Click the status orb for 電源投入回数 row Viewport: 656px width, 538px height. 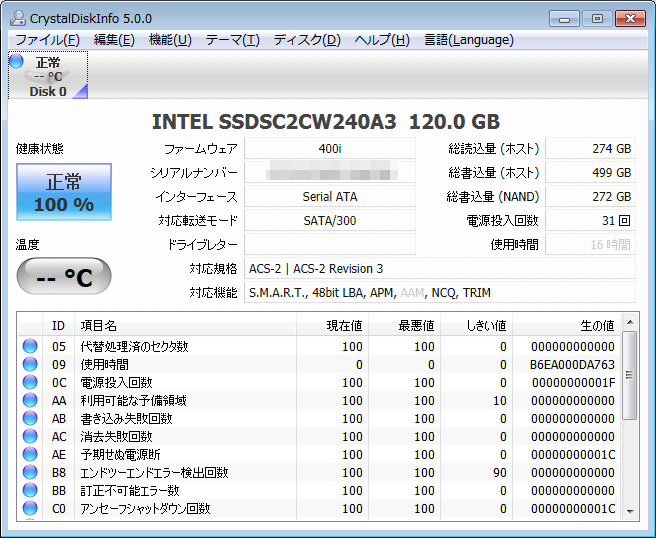click(30, 383)
